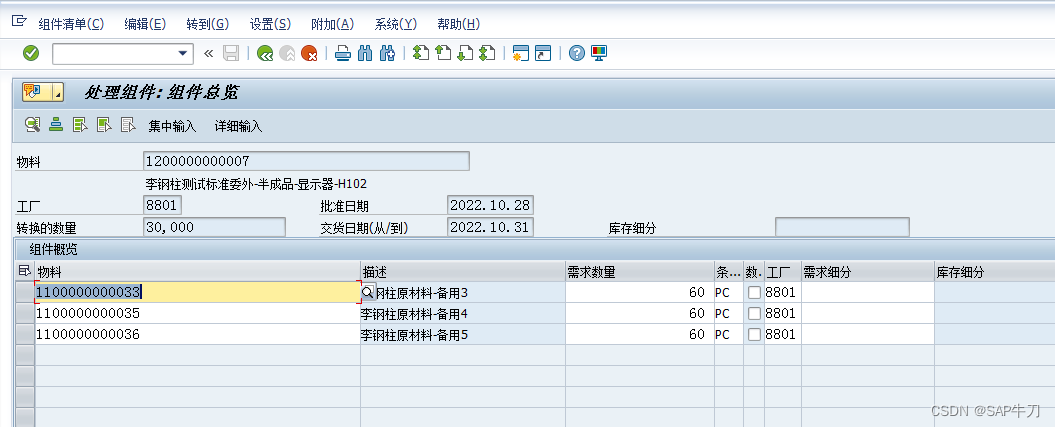Click the grey Exit arrow icon
1055x427 pixels.
click(287, 53)
